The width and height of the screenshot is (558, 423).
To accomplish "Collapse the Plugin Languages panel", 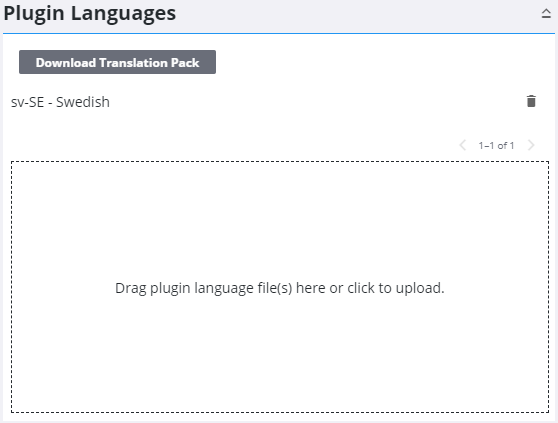I will pos(546,14).
